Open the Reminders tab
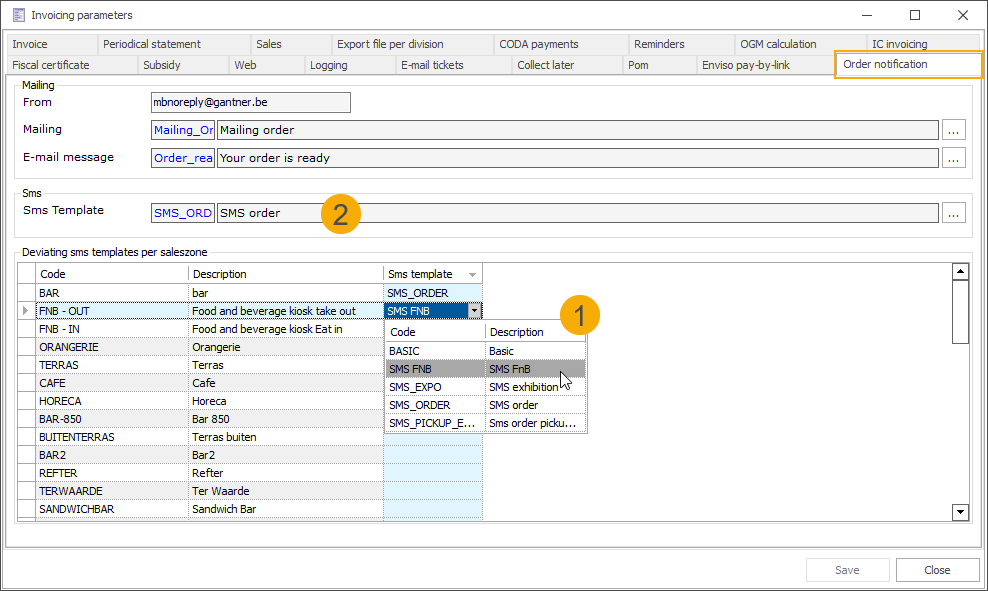The width and height of the screenshot is (988, 591). tap(659, 44)
